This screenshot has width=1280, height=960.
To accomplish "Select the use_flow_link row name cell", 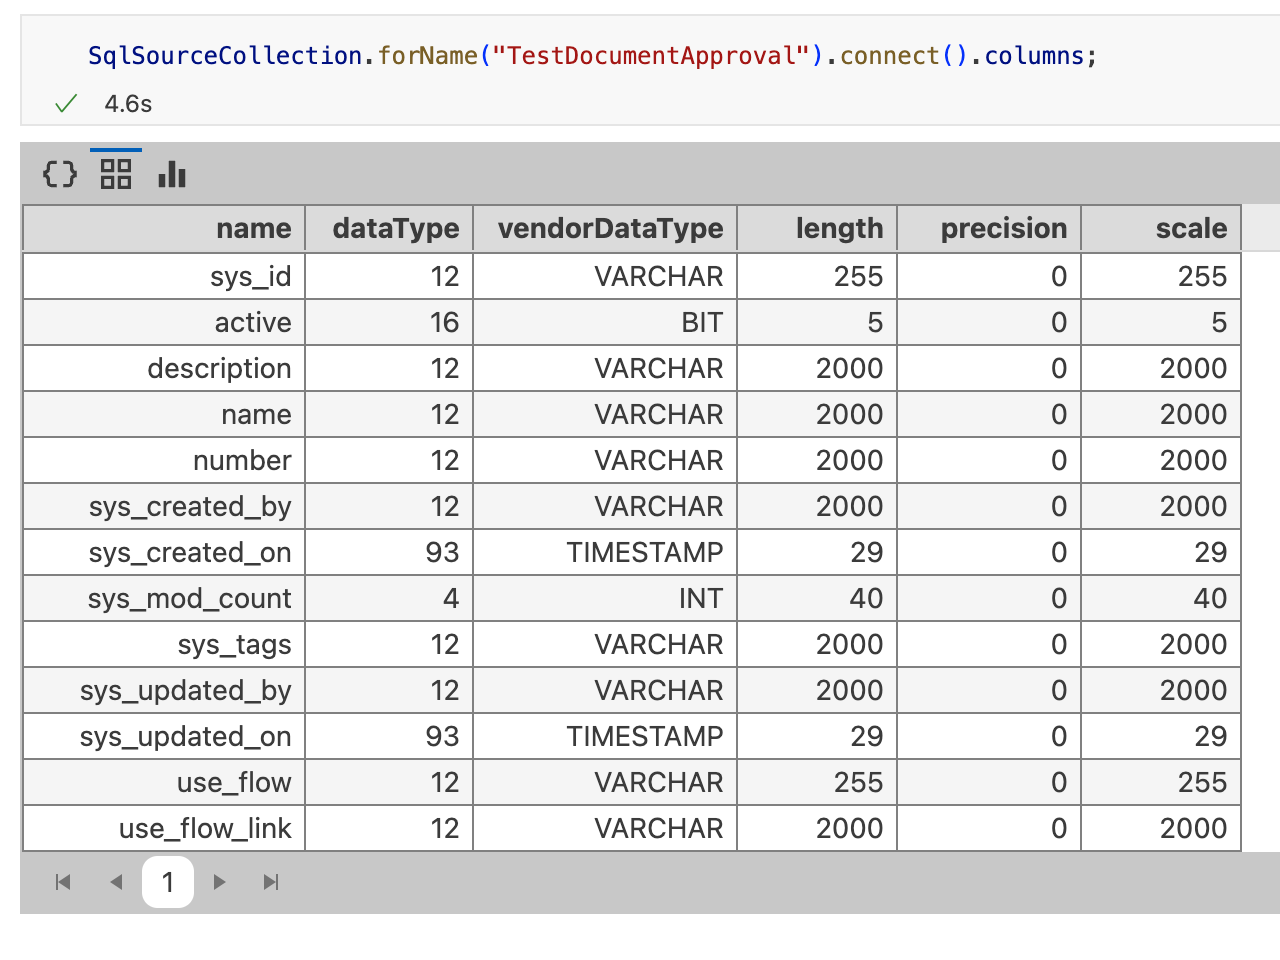I will [205, 829].
